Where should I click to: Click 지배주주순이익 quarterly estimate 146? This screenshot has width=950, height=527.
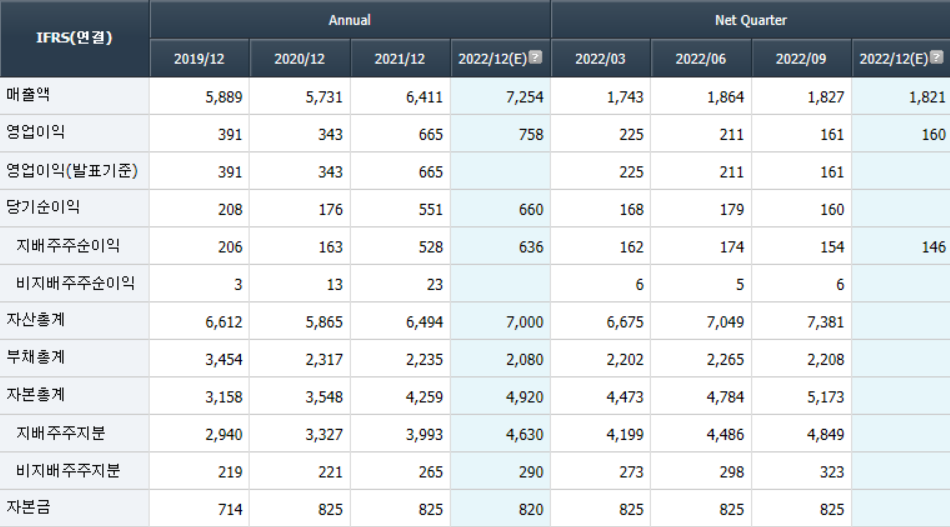pos(934,247)
